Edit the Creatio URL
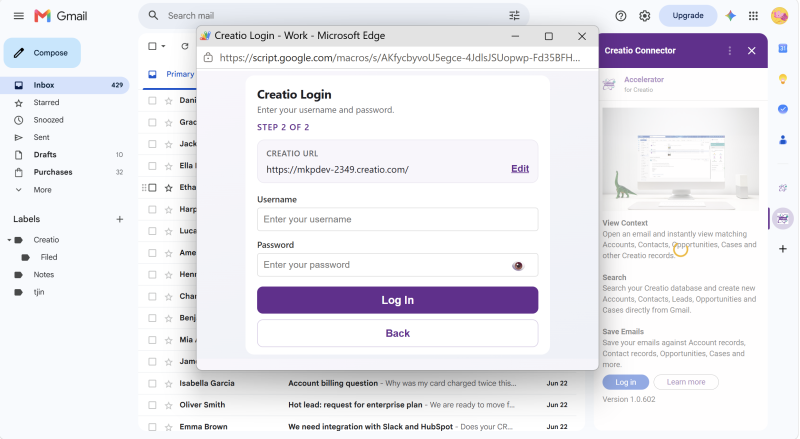Screen dimensions: 800x439 point(520,169)
